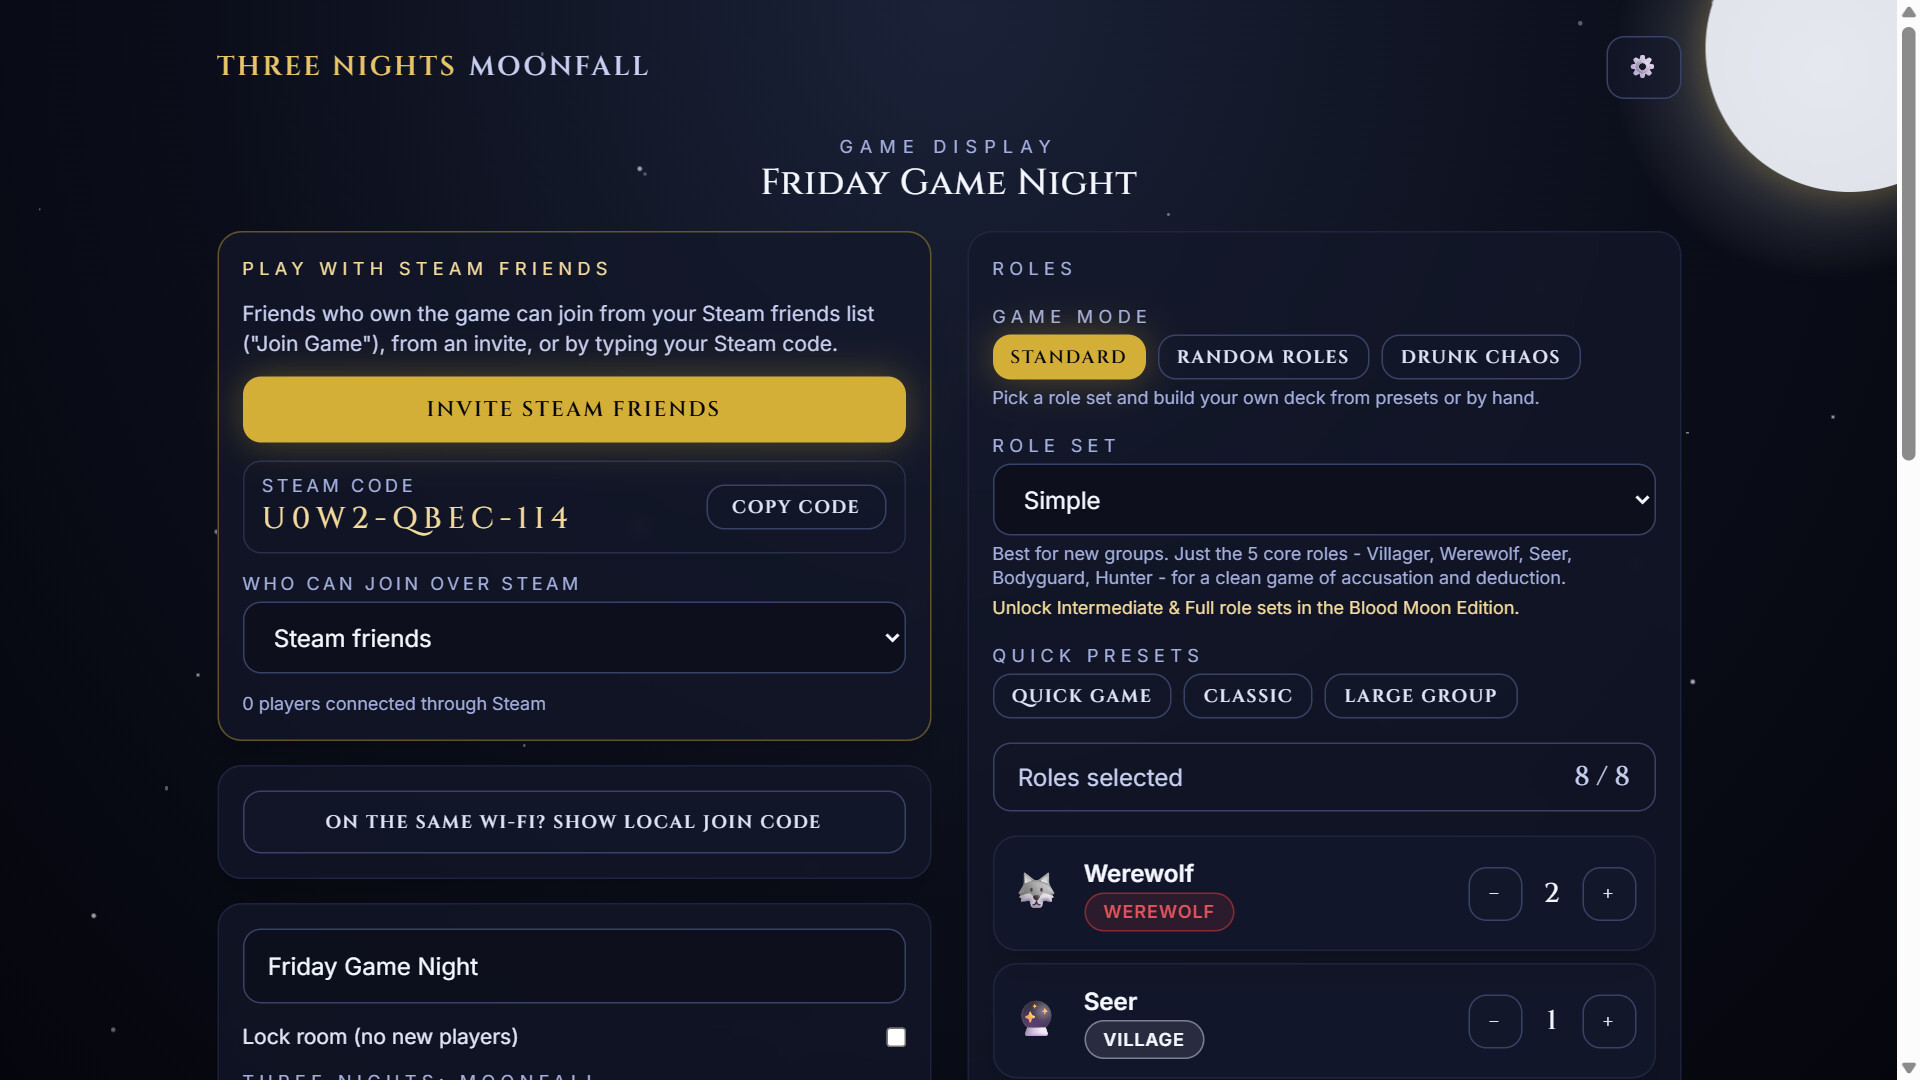Open Blood Moon Edition unlock link
The width and height of the screenshot is (1920, 1080).
tap(1255, 608)
